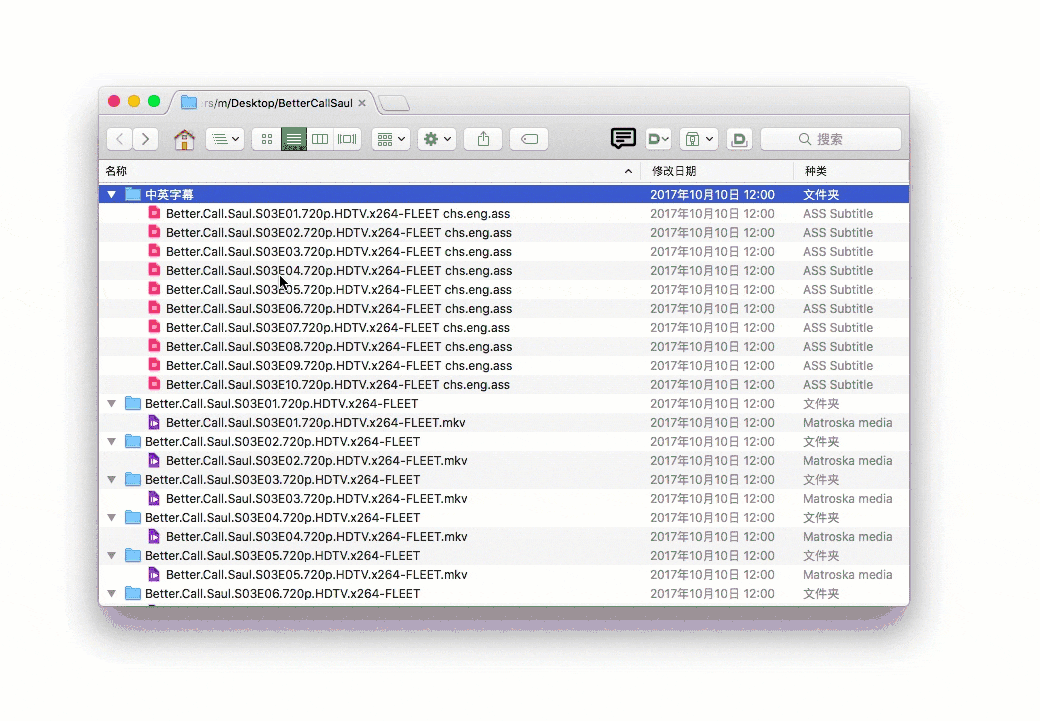
Task: Open the Home folder icon
Action: [184, 139]
